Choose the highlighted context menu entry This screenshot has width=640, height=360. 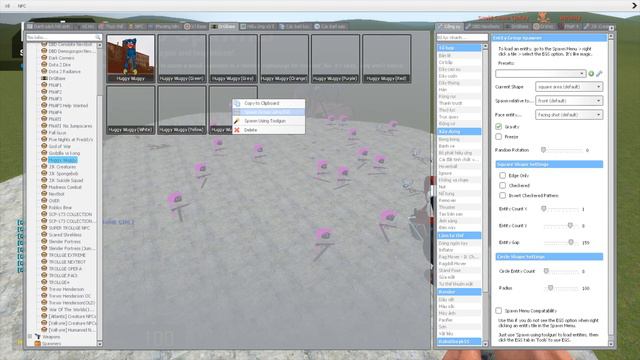[269, 112]
